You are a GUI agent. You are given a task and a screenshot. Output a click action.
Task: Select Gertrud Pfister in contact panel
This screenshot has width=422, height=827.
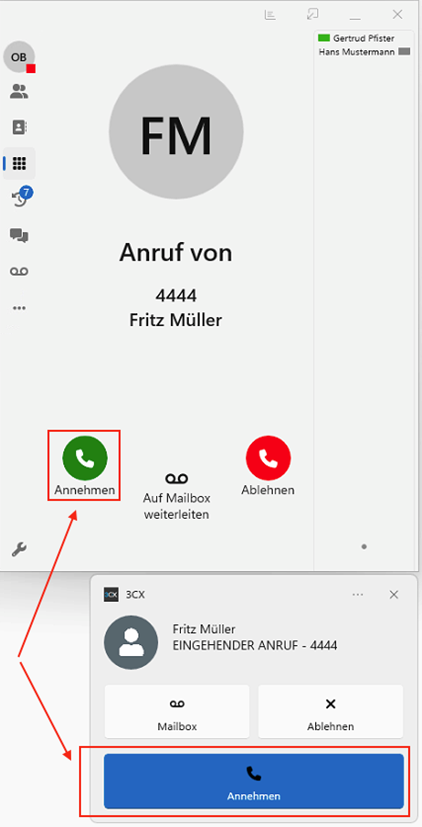point(356,38)
